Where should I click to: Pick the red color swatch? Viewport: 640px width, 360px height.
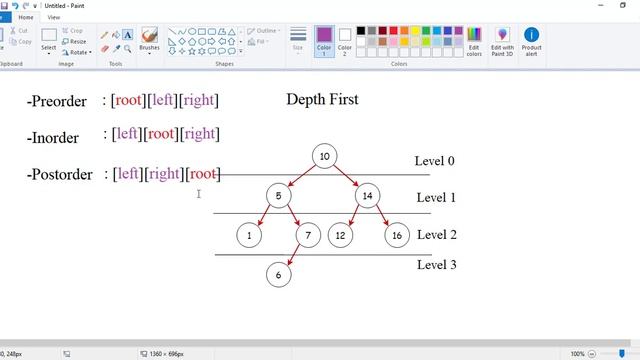[x=393, y=31]
